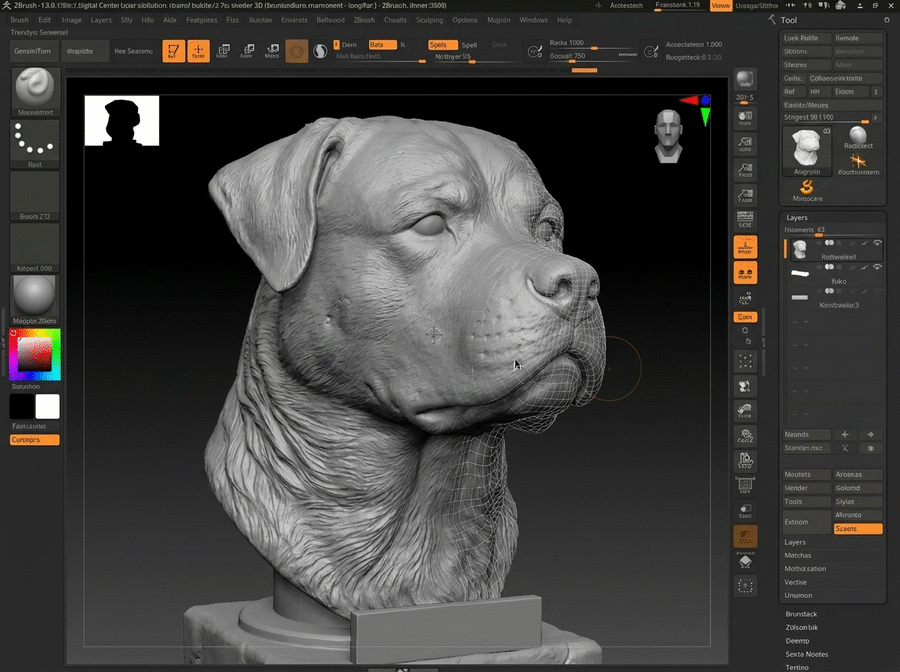Screen dimensions: 900x672
Task: Click the half-shaded sphere material icon
Action: pos(320,52)
